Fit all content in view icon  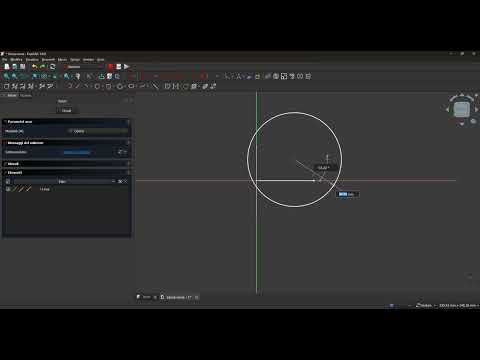[6, 76]
